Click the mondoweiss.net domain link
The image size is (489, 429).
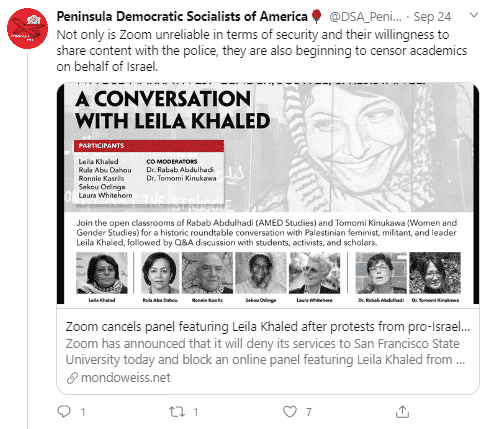[126, 378]
